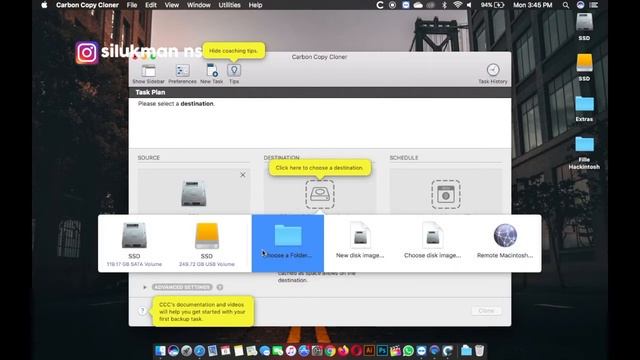Pick the 119 GB SATA SSD as destination
Image resolution: width=640 pixels, height=360 pixels.
pyautogui.click(x=134, y=244)
